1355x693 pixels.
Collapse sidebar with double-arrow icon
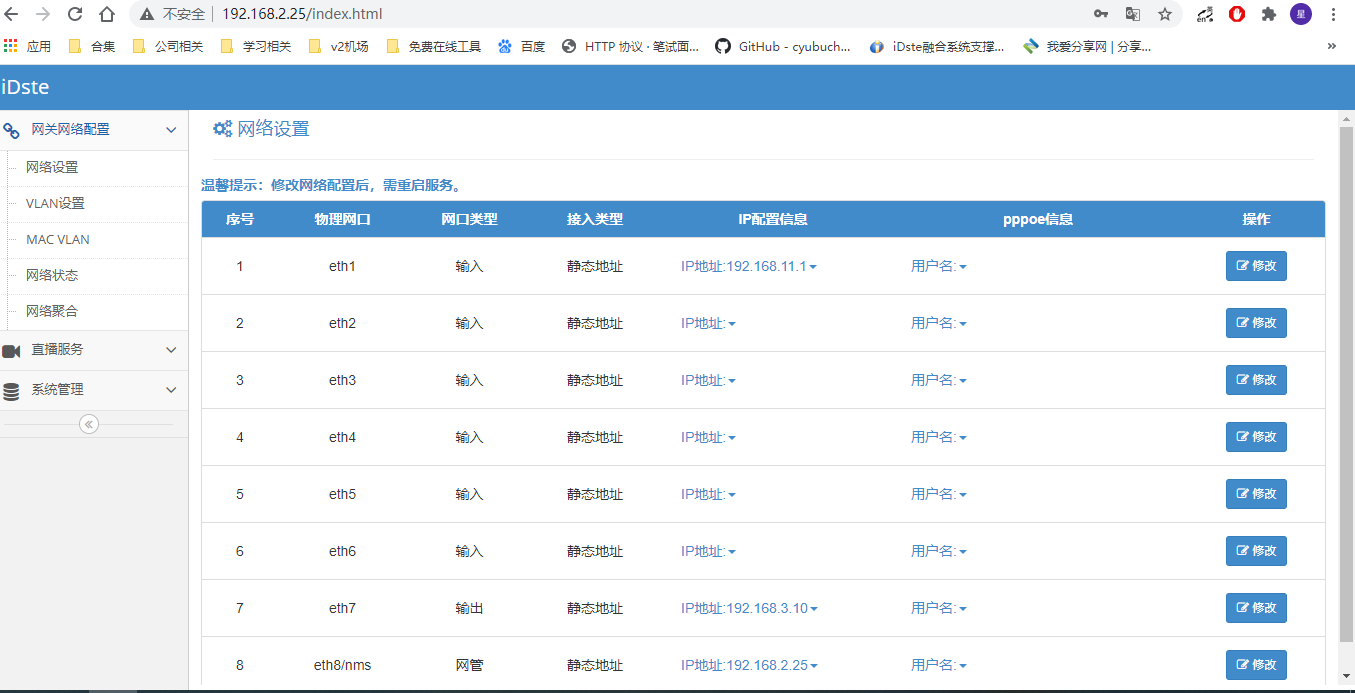click(x=89, y=424)
